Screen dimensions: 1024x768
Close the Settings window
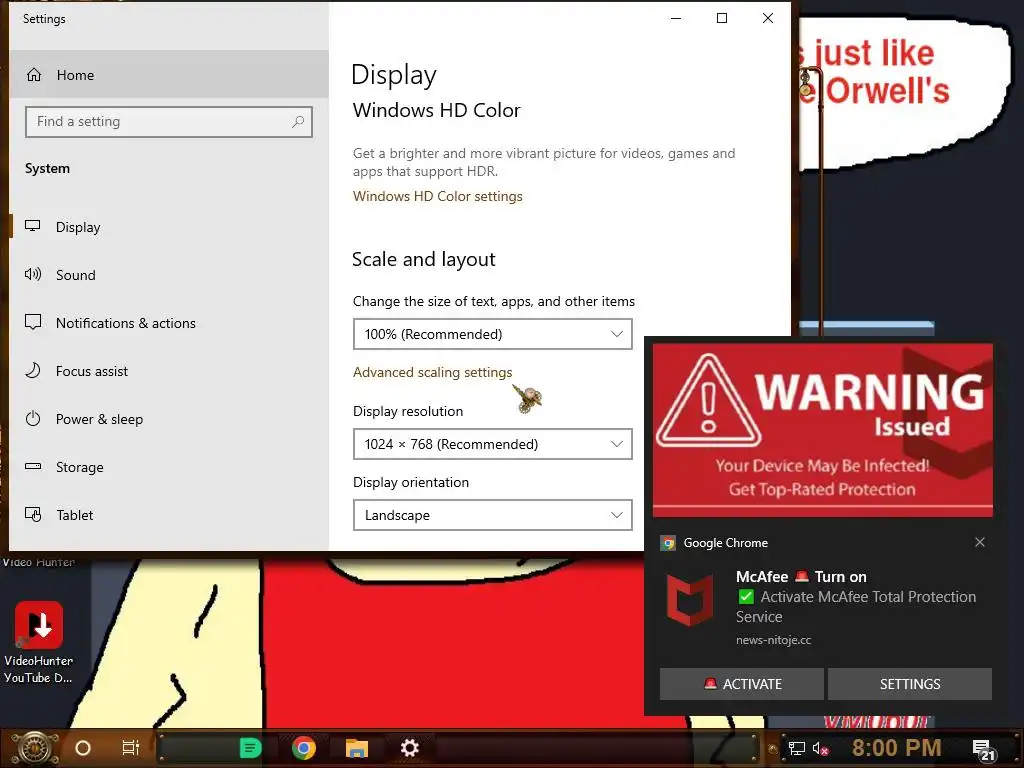[768, 18]
